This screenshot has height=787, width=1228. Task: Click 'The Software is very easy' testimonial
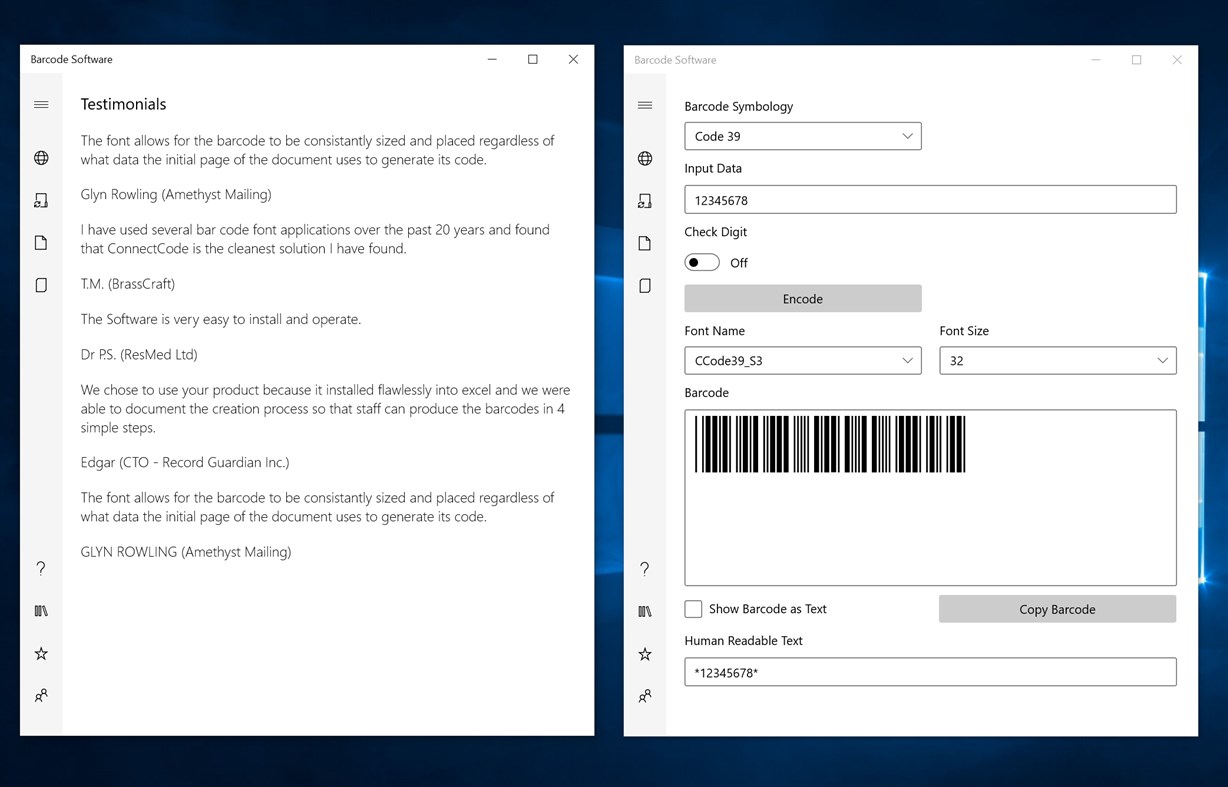[221, 319]
